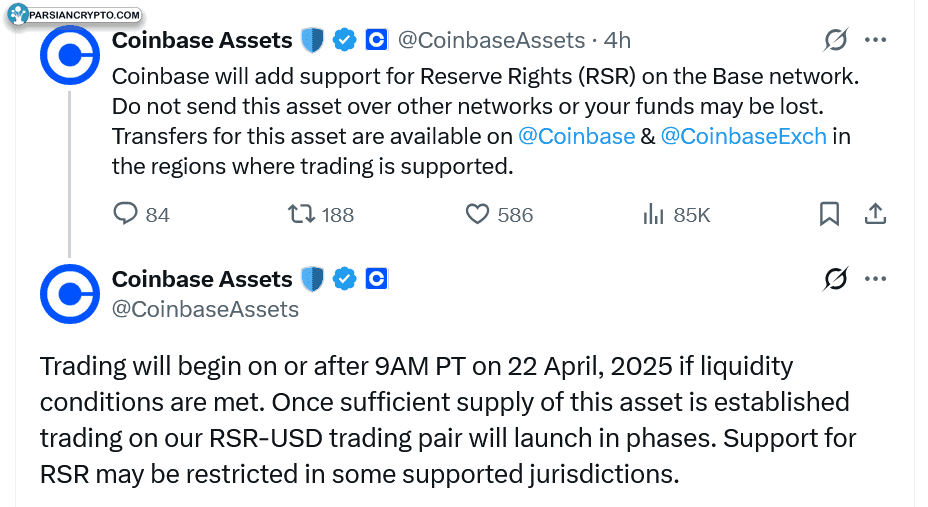View analytics showing 85K views
The image size is (928, 507).
(653, 214)
